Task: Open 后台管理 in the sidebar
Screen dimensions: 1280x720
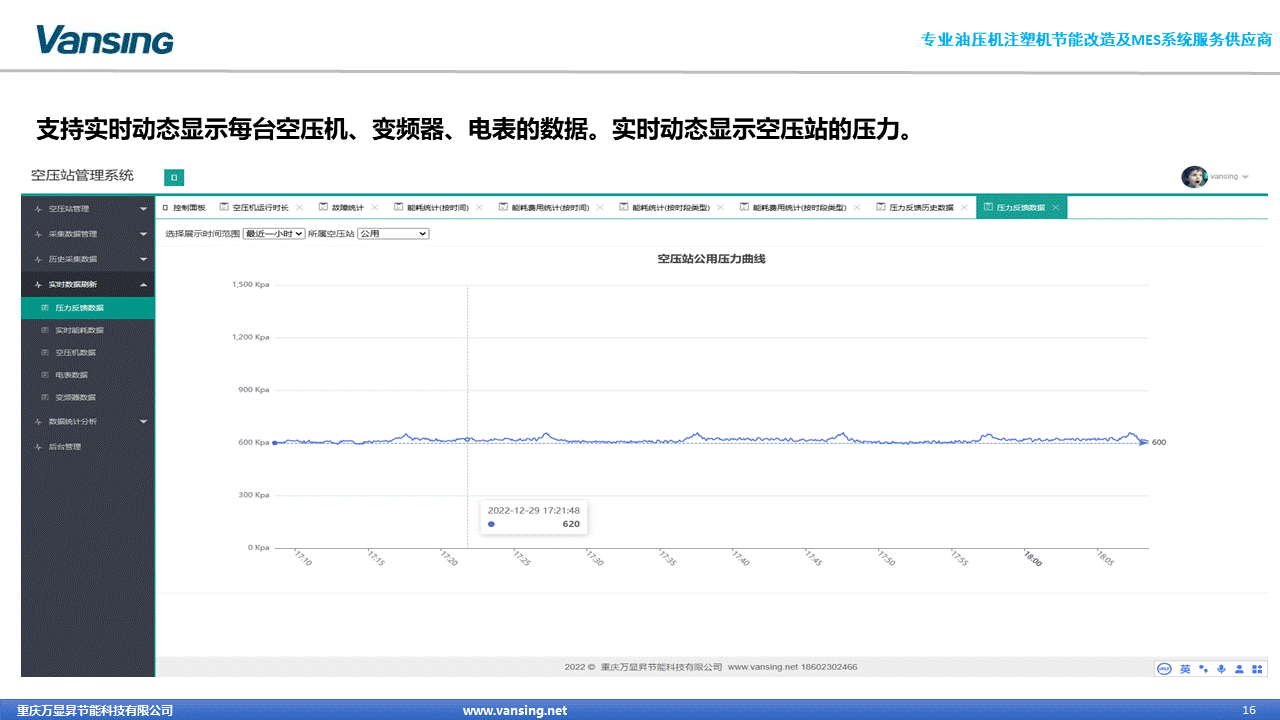Action: (x=65, y=447)
